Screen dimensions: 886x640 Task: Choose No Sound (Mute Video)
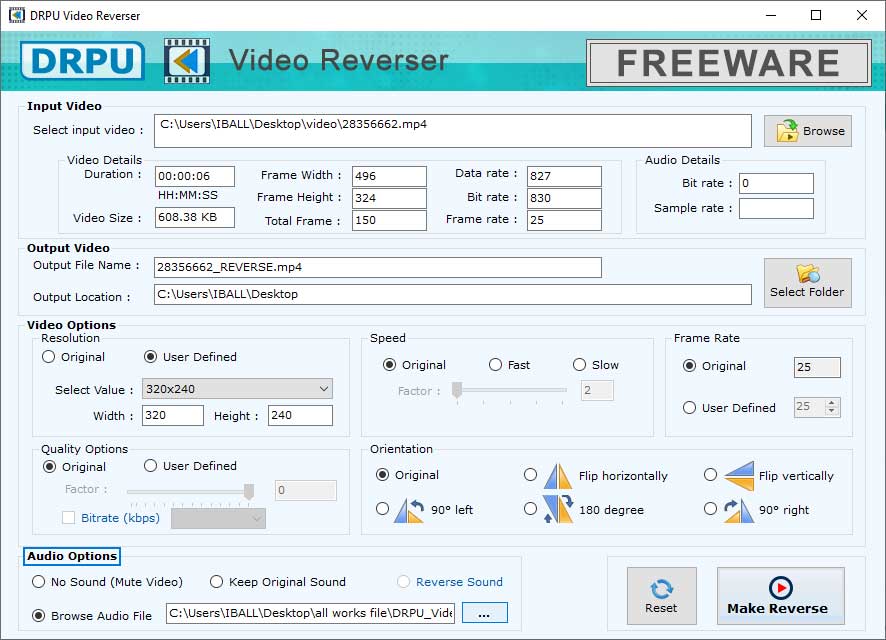tap(38, 582)
